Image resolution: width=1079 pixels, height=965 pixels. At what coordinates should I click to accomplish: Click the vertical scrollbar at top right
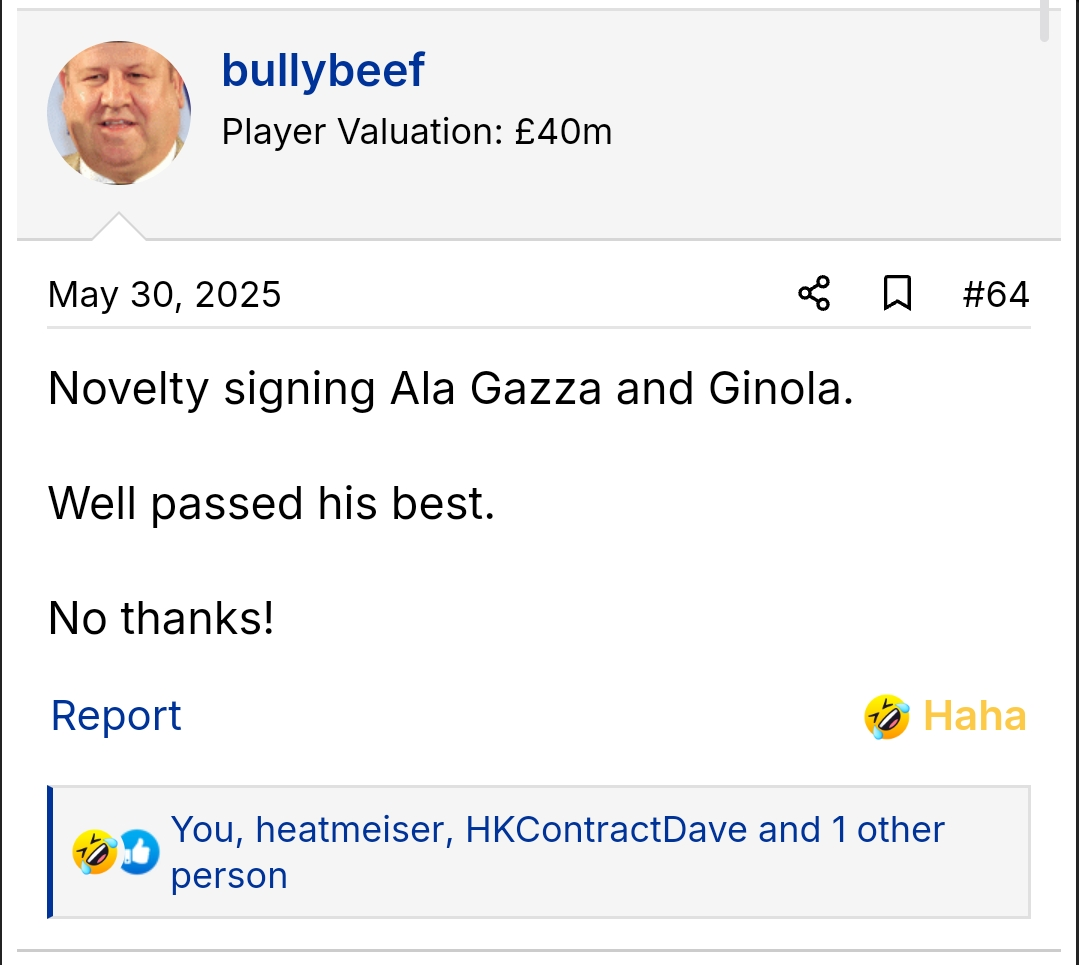[1044, 20]
